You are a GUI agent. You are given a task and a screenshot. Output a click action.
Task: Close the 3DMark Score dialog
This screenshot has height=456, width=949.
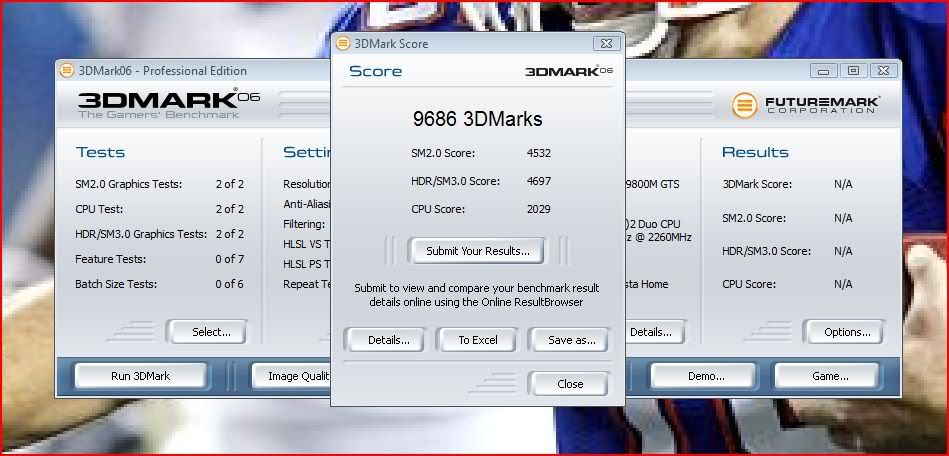[570, 383]
